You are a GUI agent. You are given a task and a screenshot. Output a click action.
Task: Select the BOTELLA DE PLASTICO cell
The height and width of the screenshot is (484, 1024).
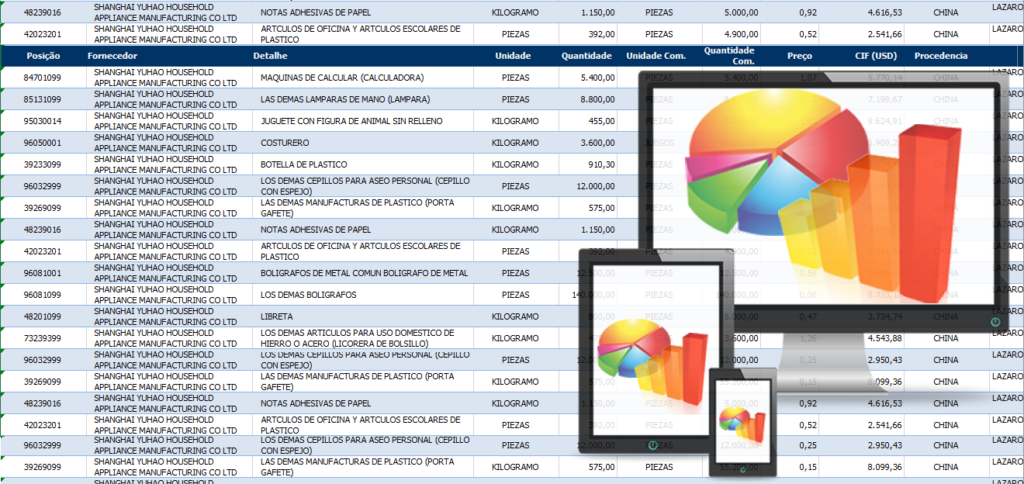[303, 165]
